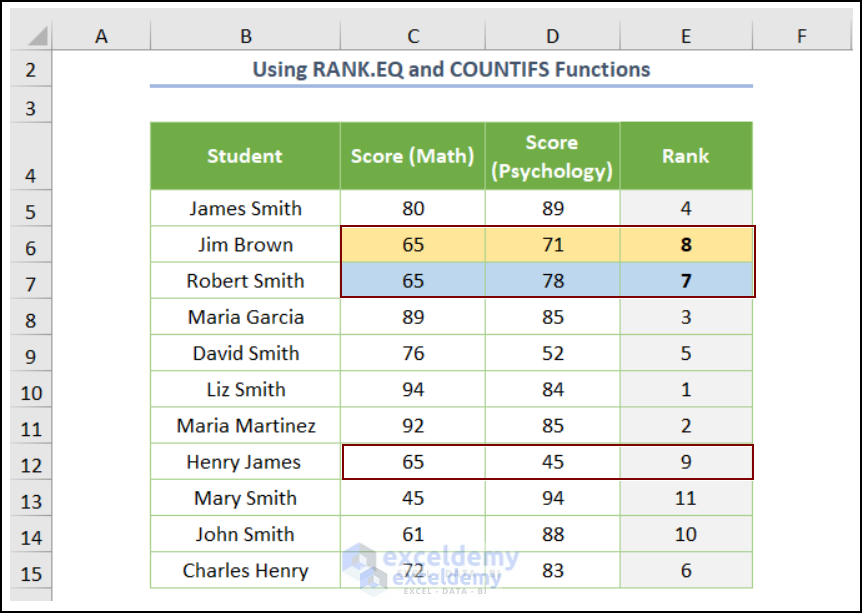Viewport: 862px width, 613px height.
Task: Select row 7 header
Action: 31,281
